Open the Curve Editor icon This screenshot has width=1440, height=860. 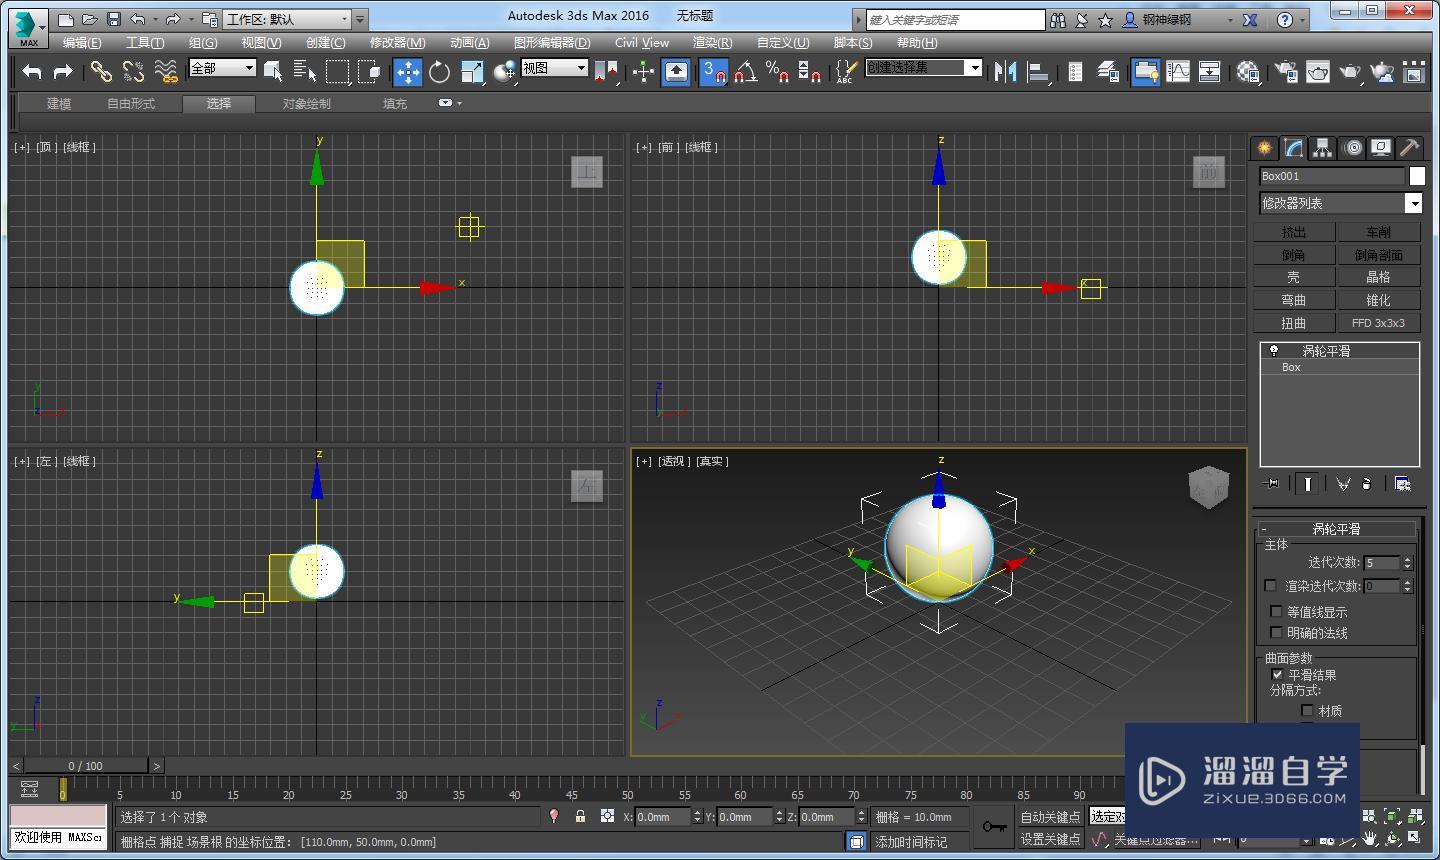(x=1178, y=71)
